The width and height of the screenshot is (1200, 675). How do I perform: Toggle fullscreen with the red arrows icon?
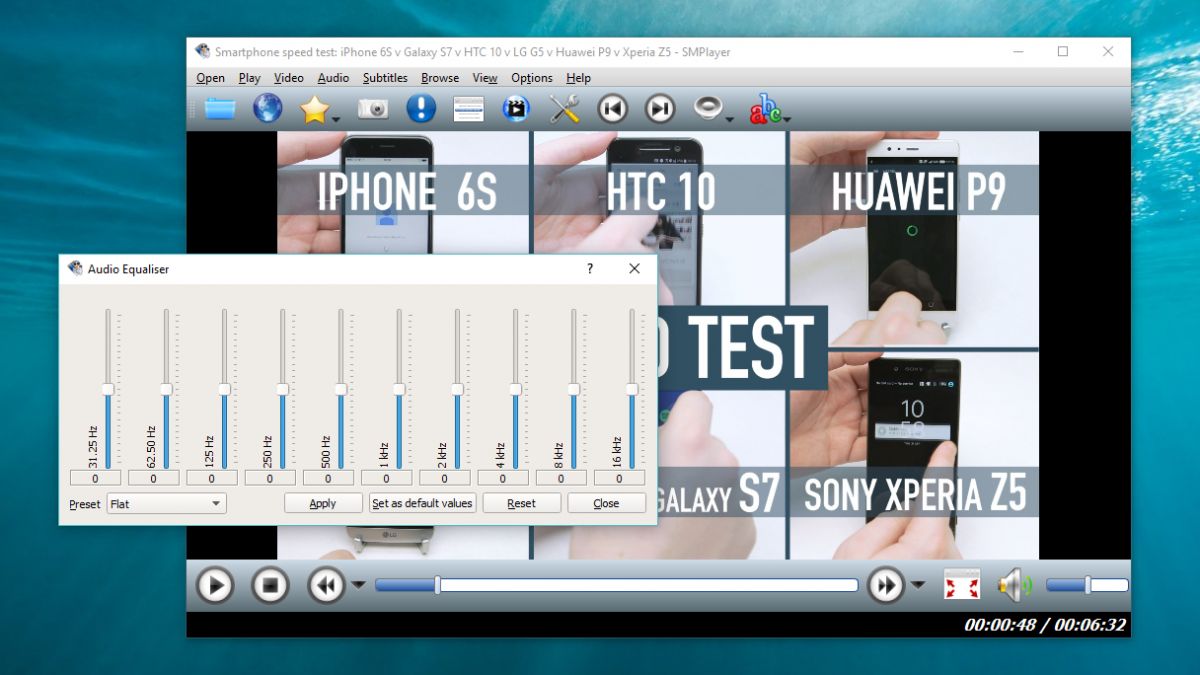pos(962,585)
